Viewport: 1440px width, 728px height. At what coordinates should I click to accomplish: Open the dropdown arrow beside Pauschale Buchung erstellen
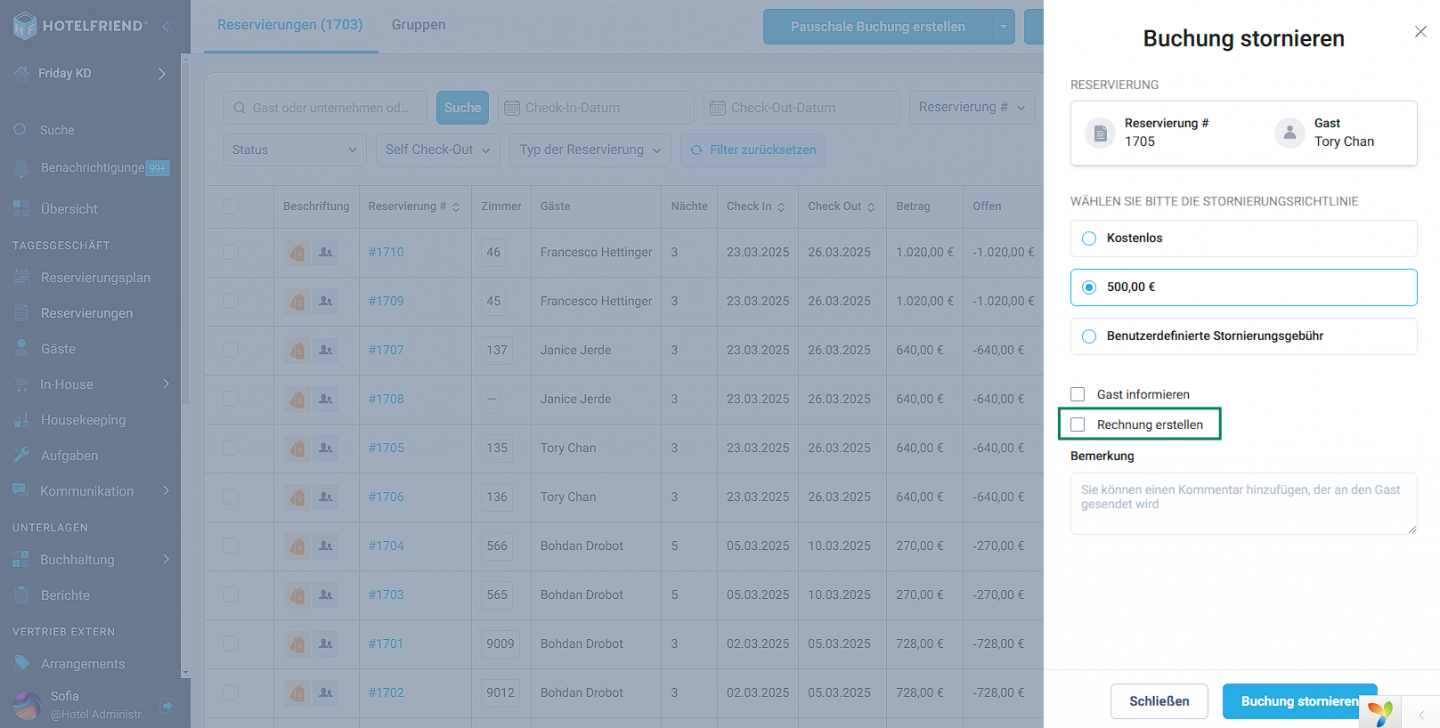[x=1004, y=27]
